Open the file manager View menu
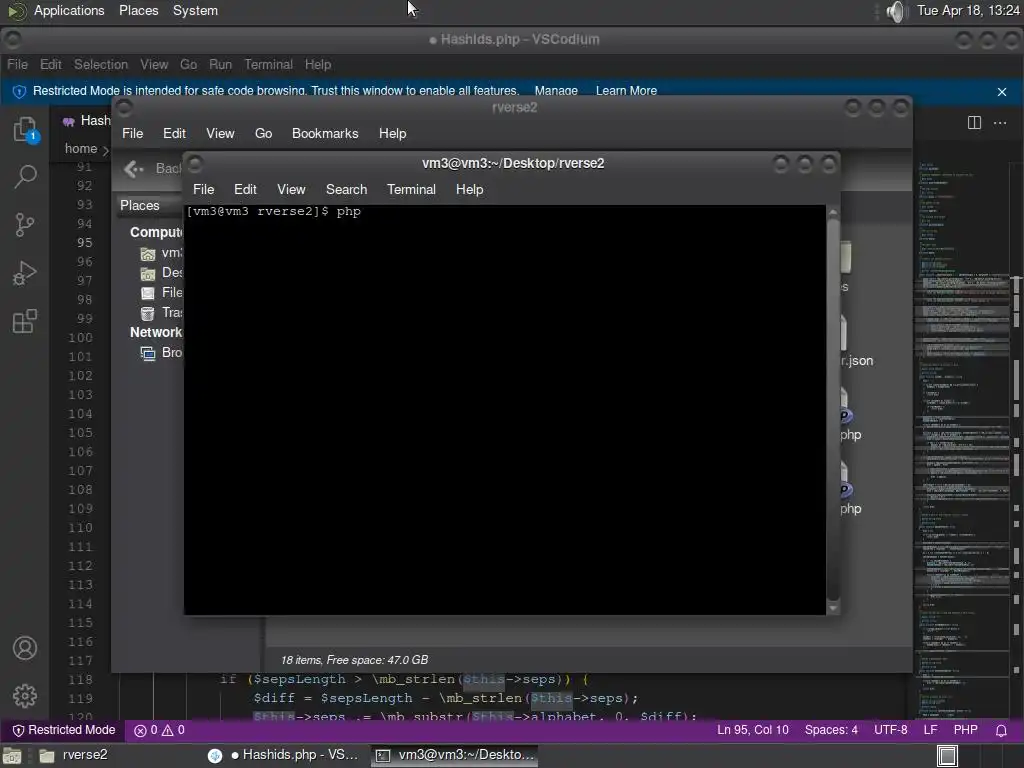This screenshot has height=768, width=1024. (220, 133)
